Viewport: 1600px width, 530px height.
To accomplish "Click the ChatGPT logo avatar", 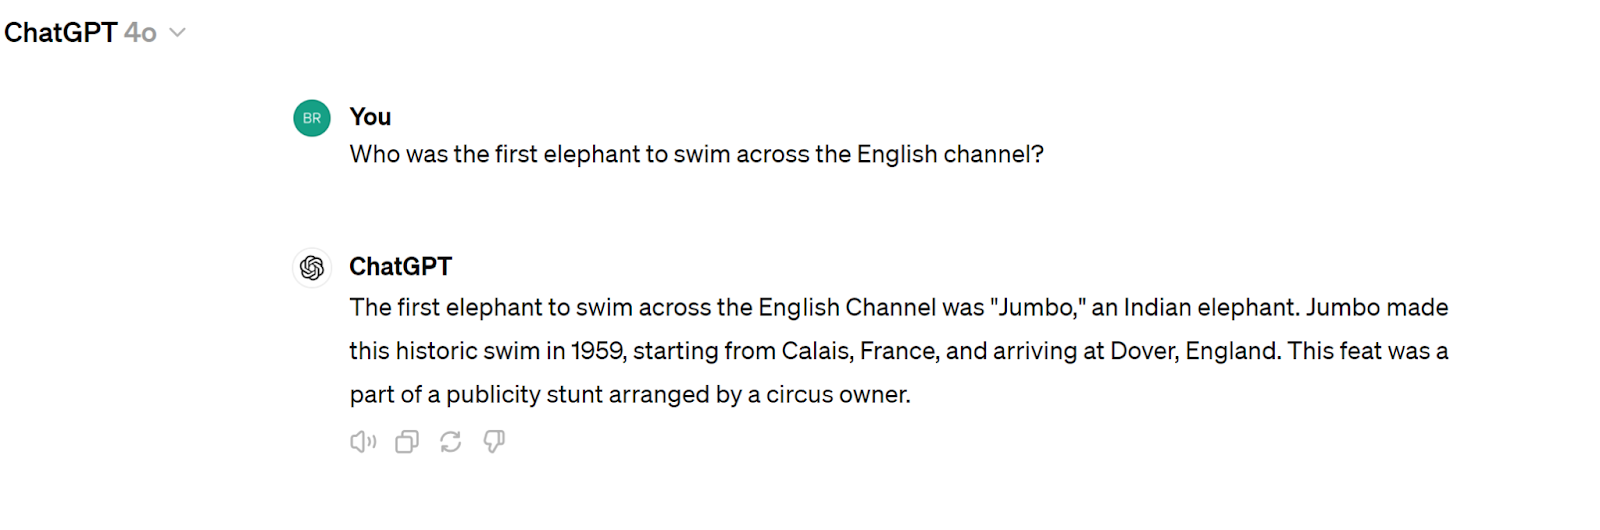I will tap(312, 268).
